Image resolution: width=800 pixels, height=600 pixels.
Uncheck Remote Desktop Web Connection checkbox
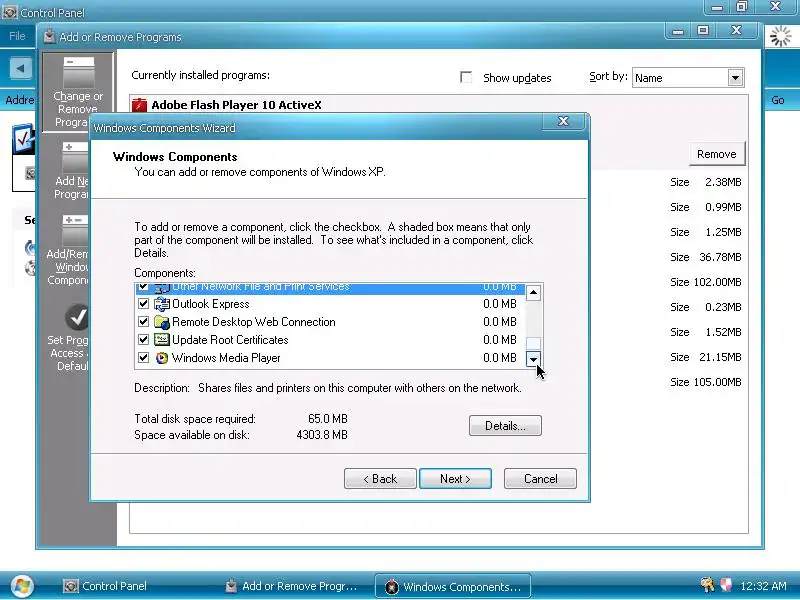143,322
